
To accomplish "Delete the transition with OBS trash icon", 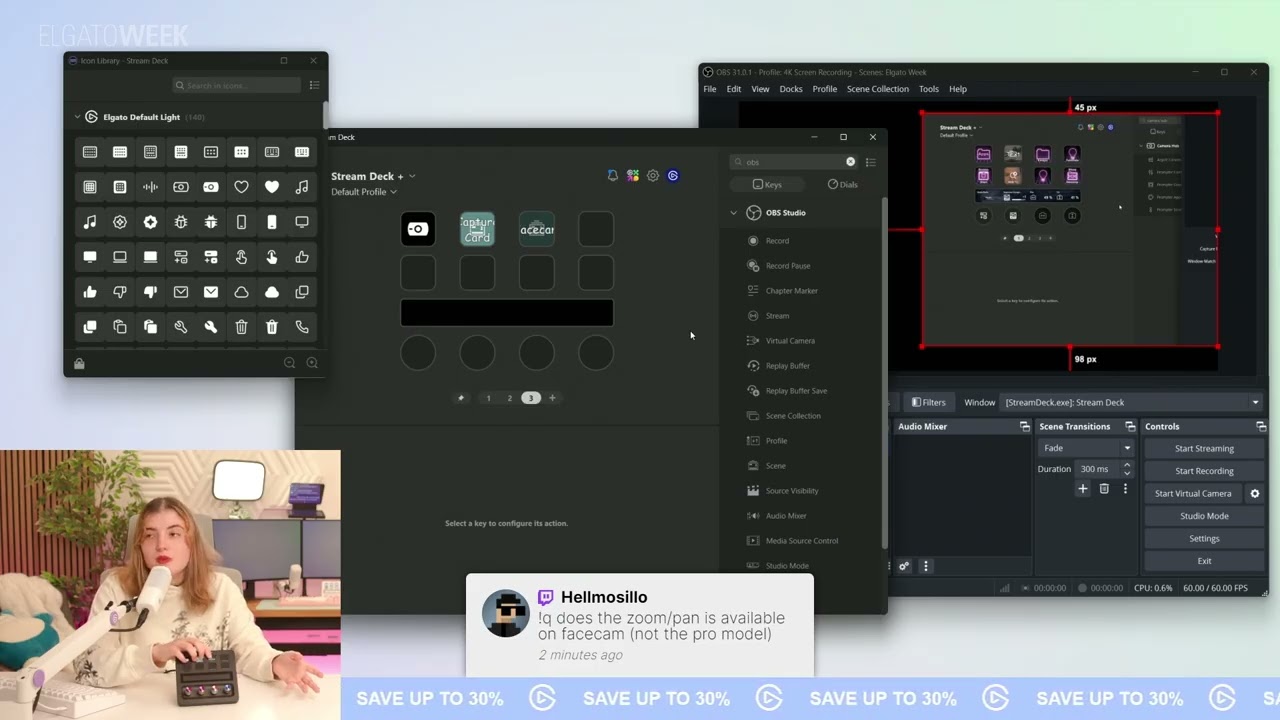I will click(1104, 489).
